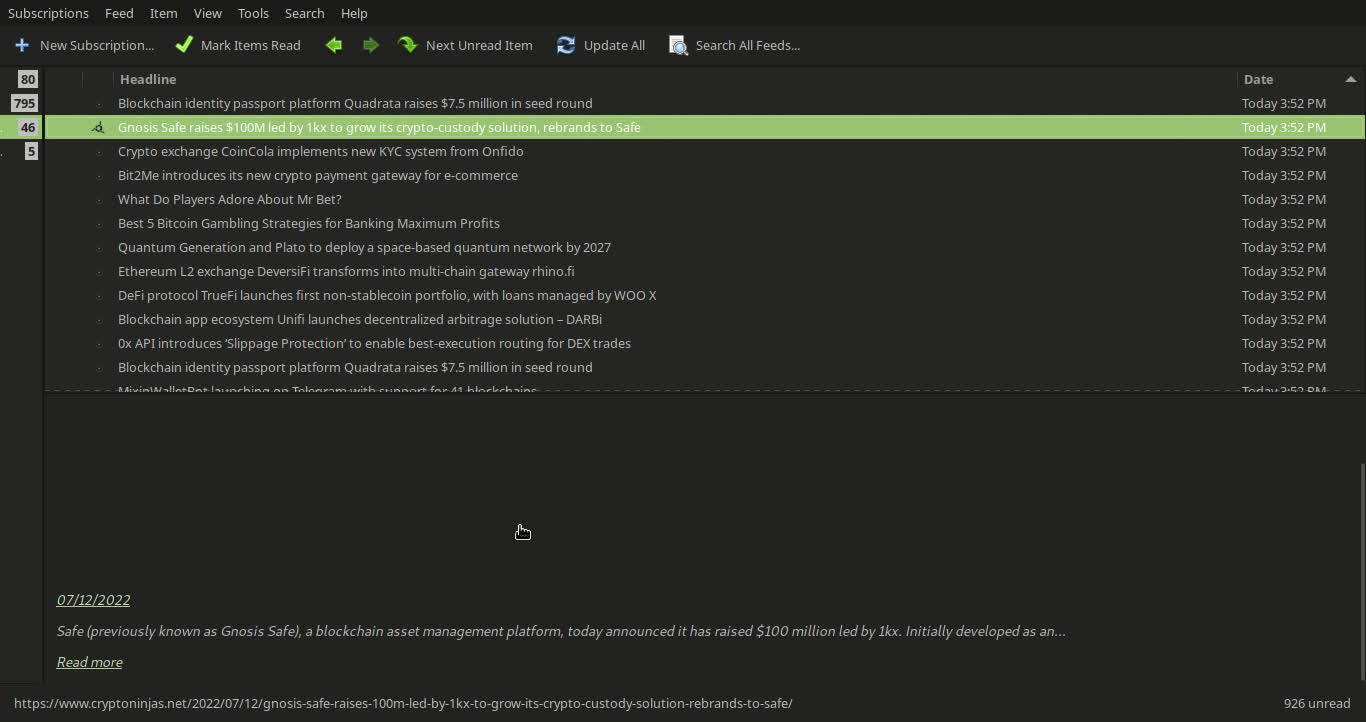Click the Mark Items Read checkmark icon
Image resolution: width=1366 pixels, height=722 pixels.
click(184, 45)
